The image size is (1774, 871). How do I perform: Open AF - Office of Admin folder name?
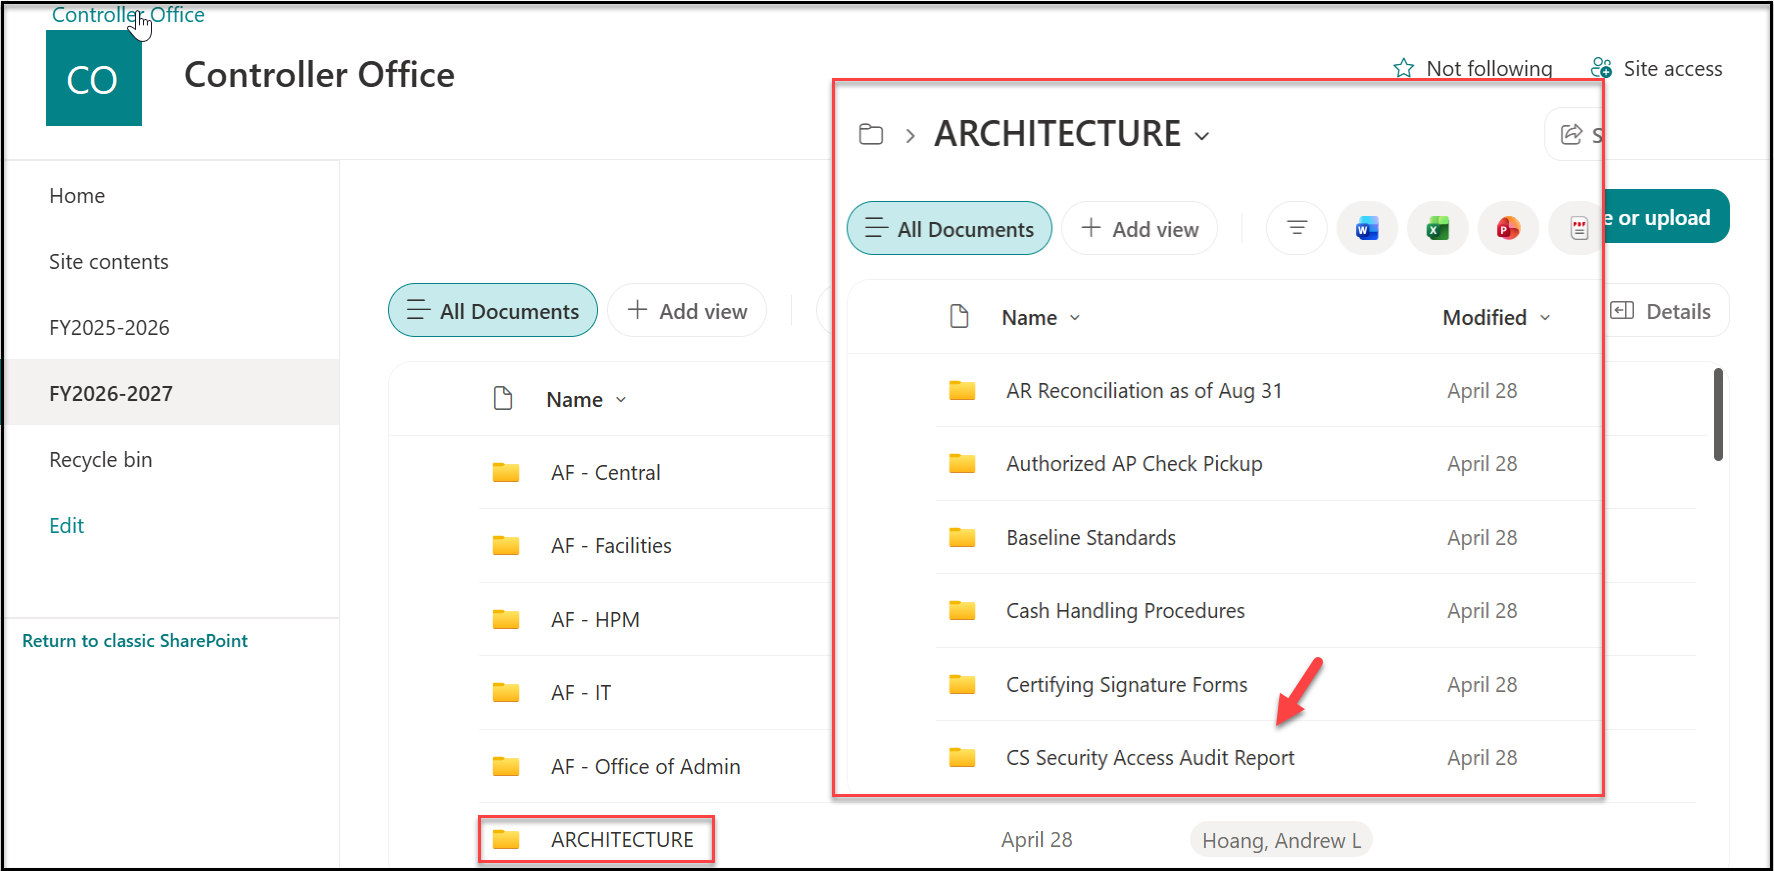coord(646,767)
